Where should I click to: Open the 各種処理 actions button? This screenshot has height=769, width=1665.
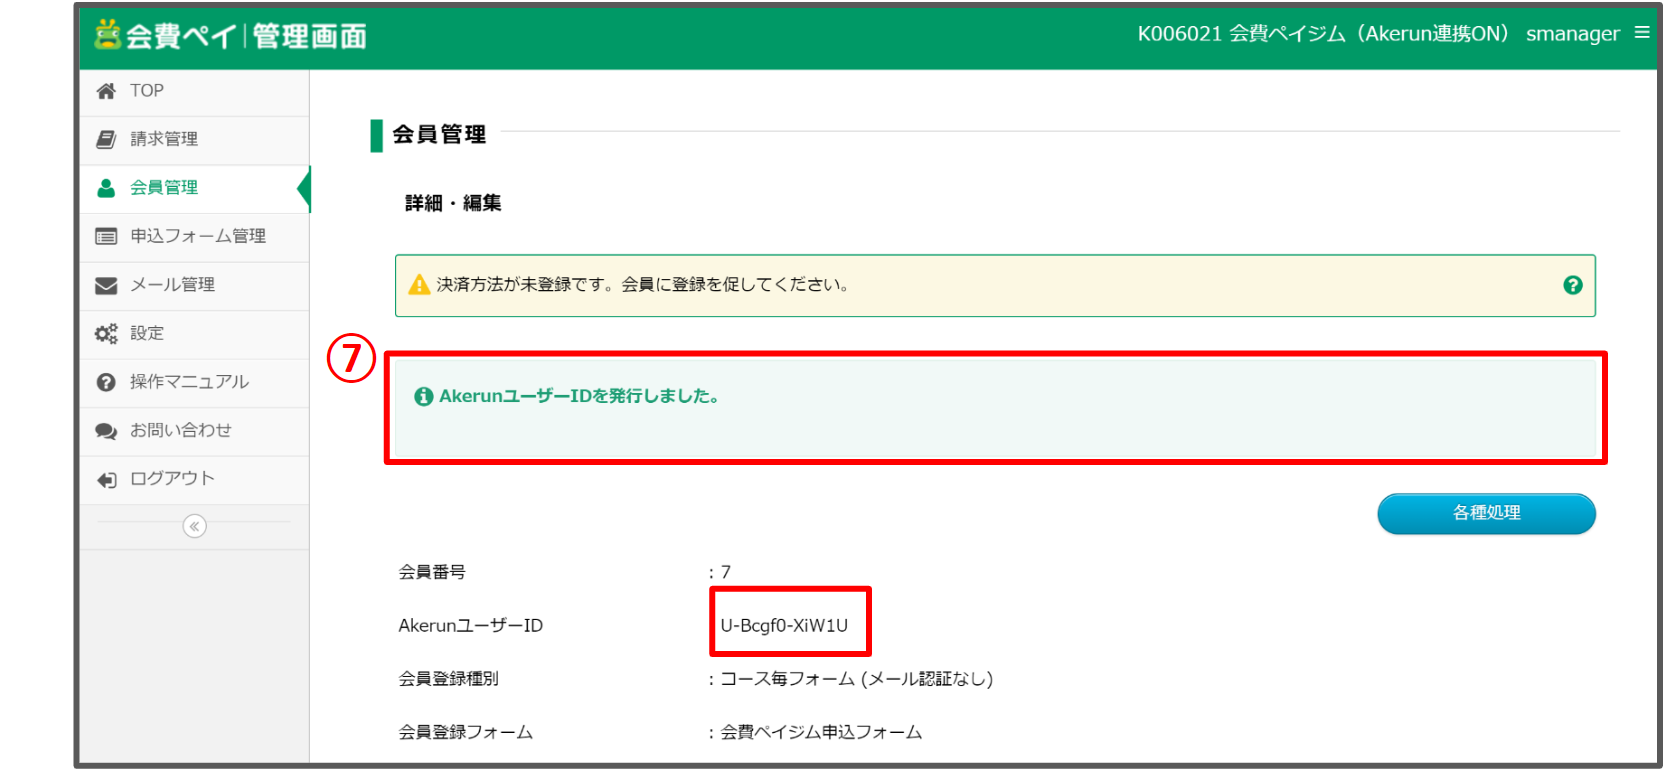coord(1486,513)
